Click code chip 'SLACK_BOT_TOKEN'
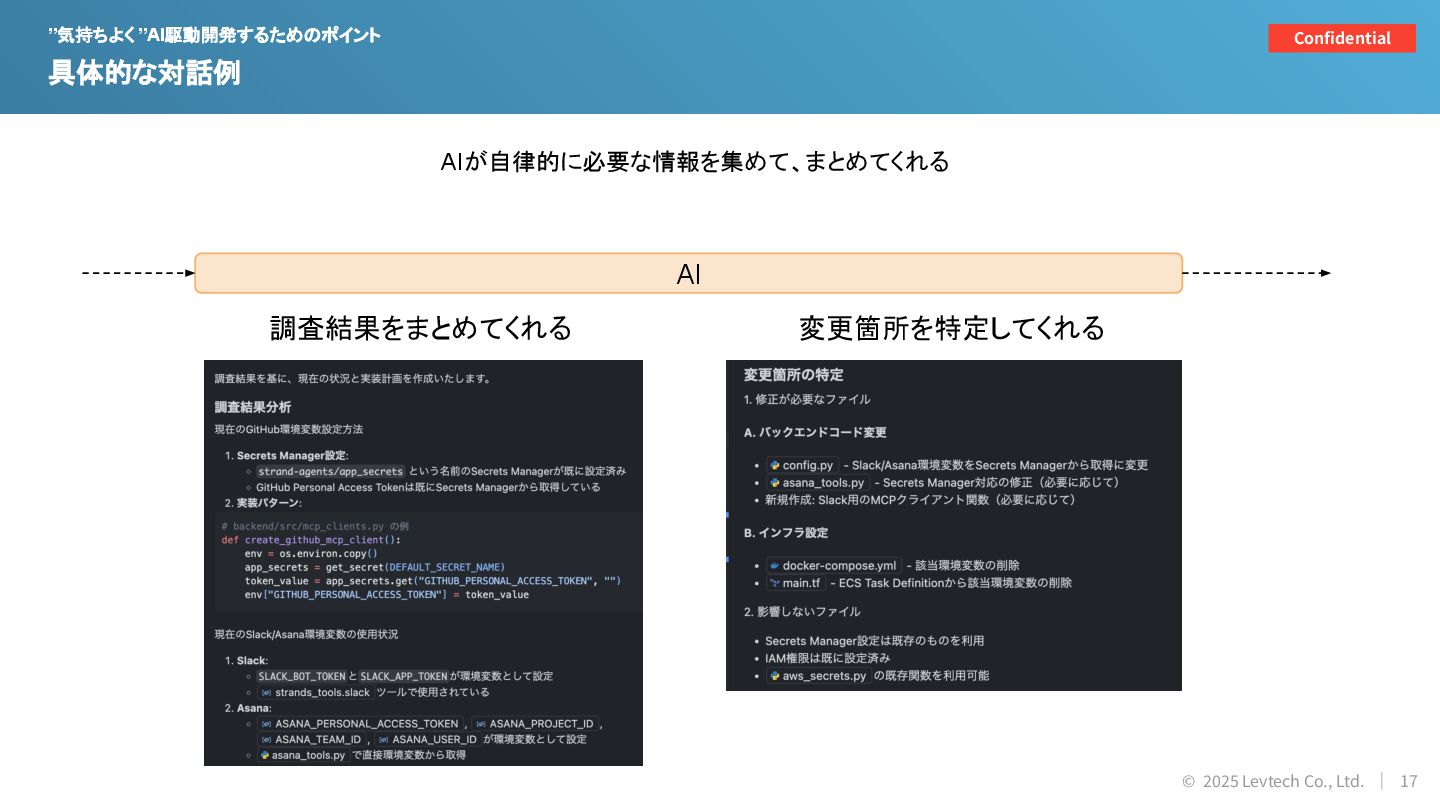The width and height of the screenshot is (1440, 810). click(302, 676)
